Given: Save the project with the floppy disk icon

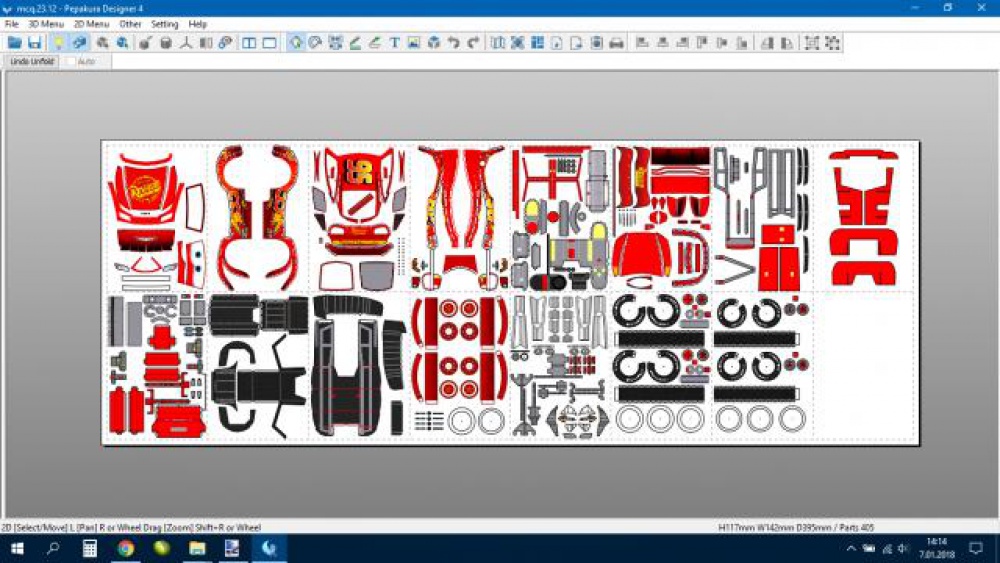Looking at the screenshot, I should tap(34, 43).
